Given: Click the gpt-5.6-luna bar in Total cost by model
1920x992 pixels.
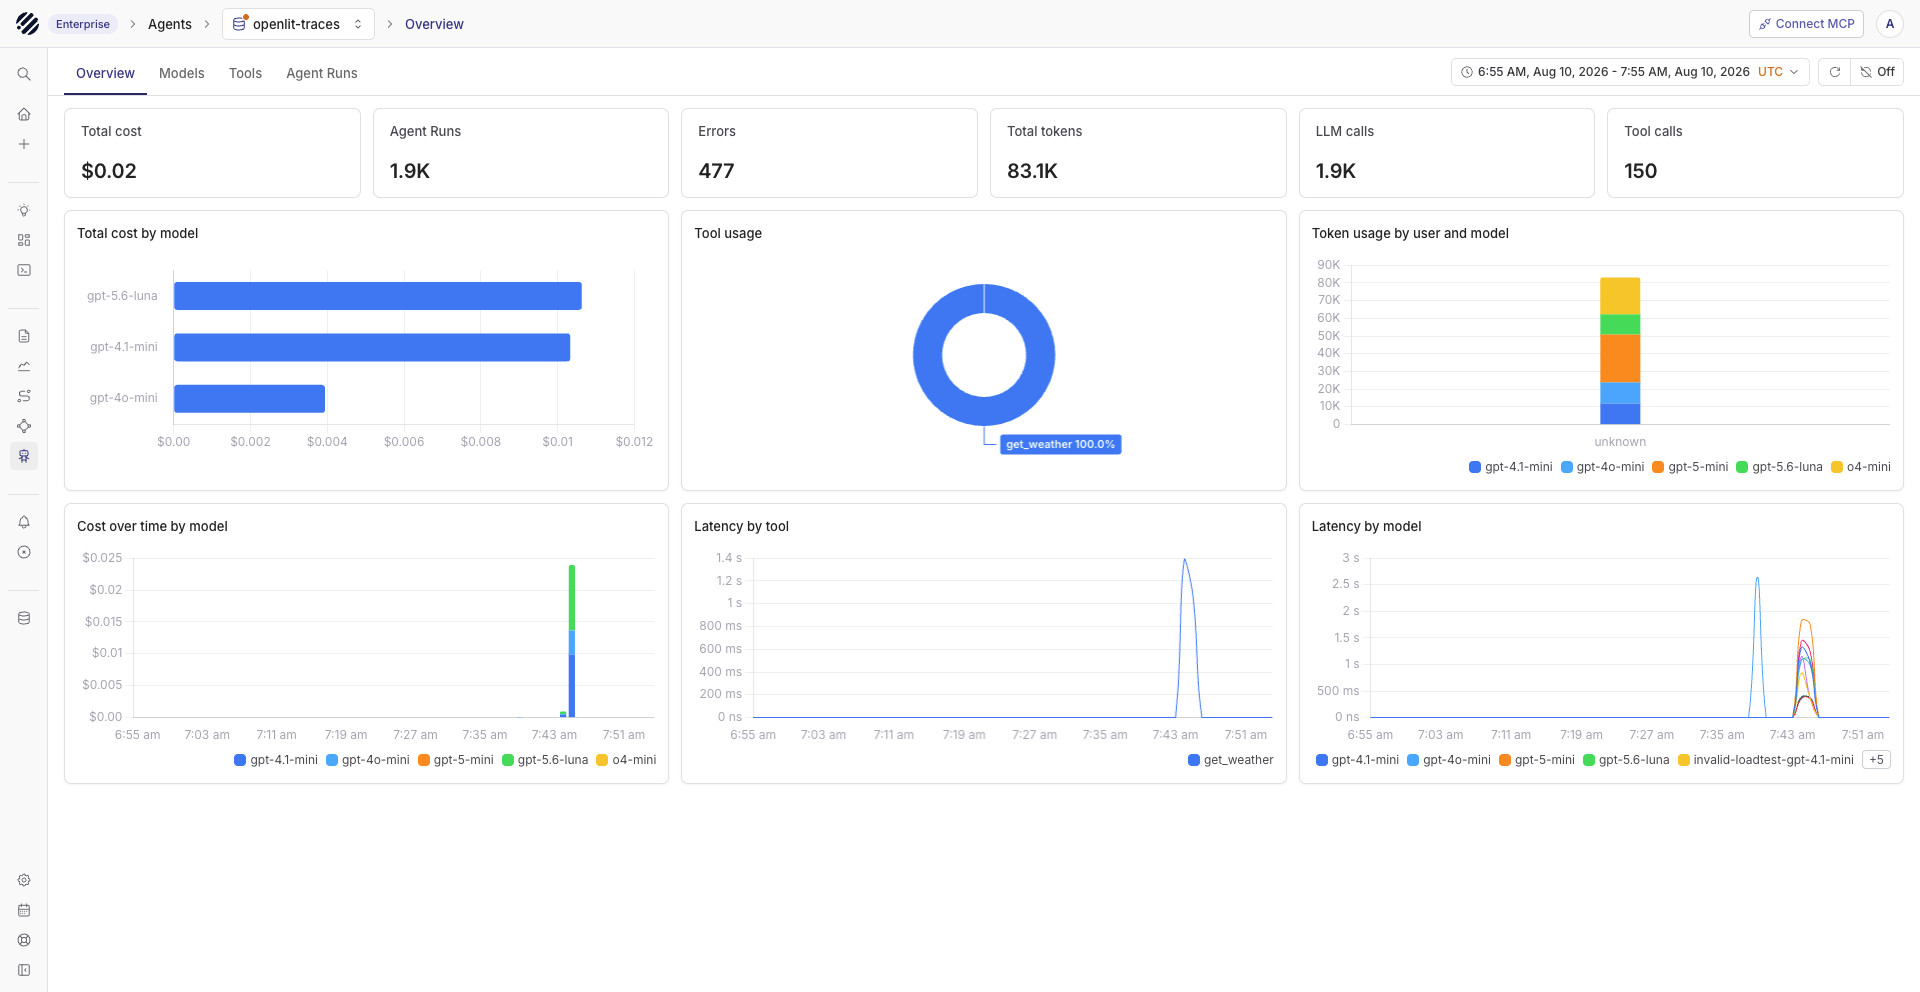Looking at the screenshot, I should [x=378, y=296].
